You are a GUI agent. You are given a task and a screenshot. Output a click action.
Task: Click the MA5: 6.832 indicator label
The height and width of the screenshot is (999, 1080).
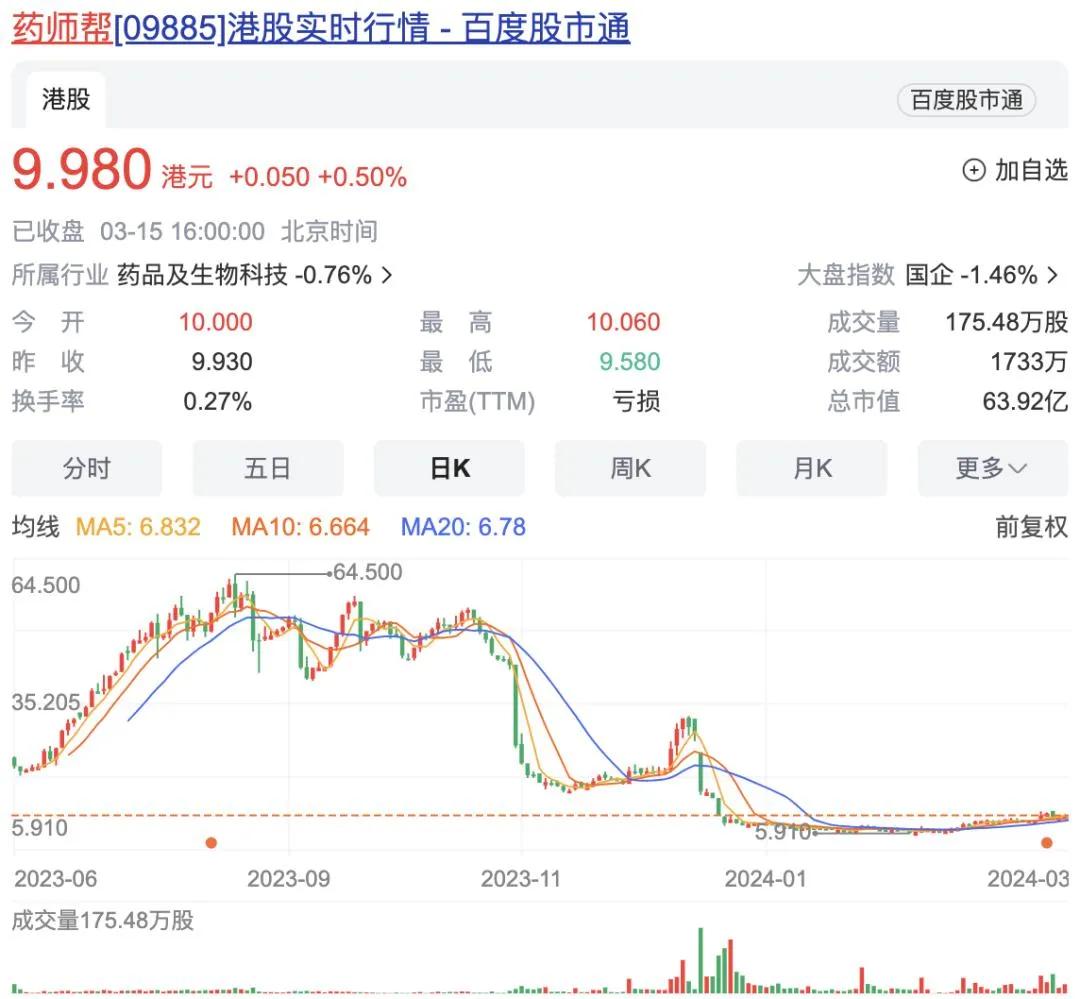(x=138, y=527)
